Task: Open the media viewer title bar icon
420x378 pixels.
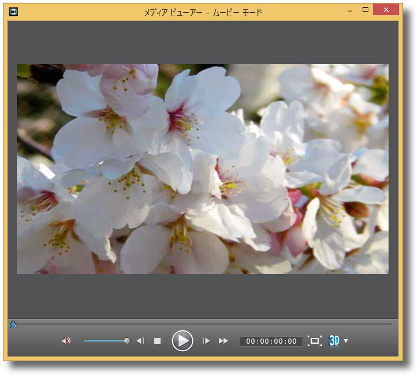Action: click(x=13, y=12)
